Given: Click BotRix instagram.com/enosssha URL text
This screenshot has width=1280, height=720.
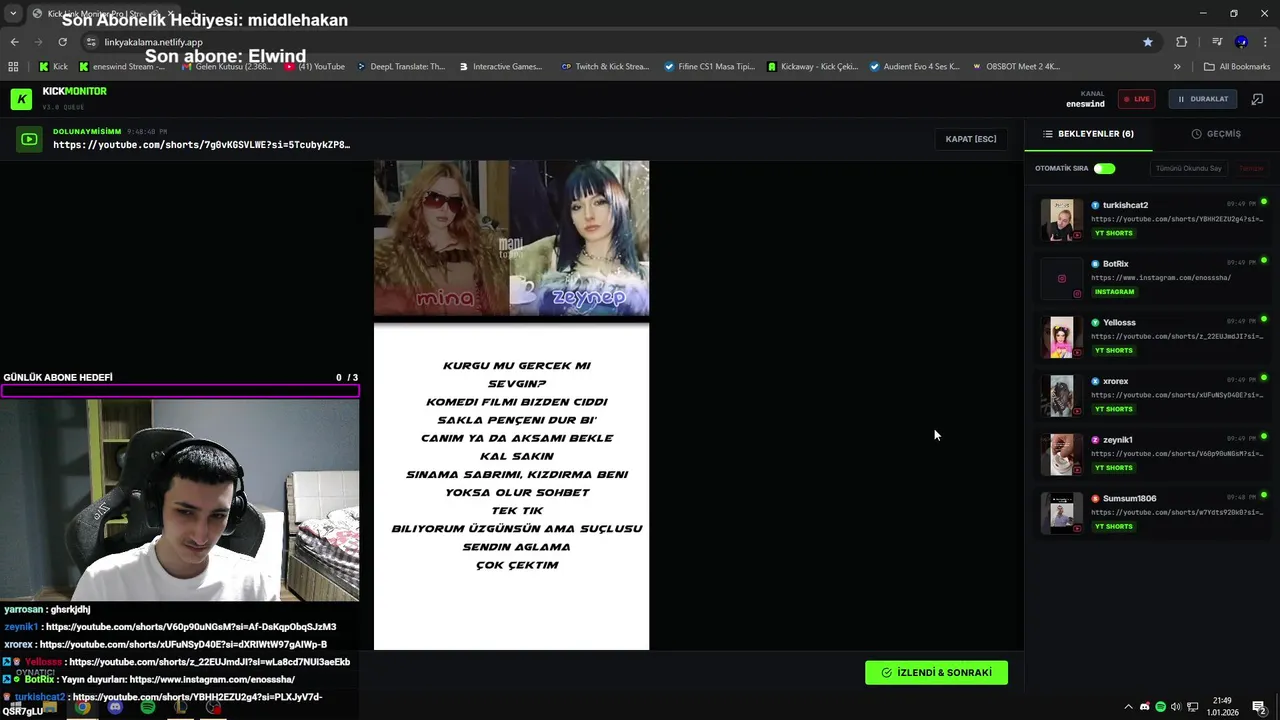Looking at the screenshot, I should click(1161, 278).
